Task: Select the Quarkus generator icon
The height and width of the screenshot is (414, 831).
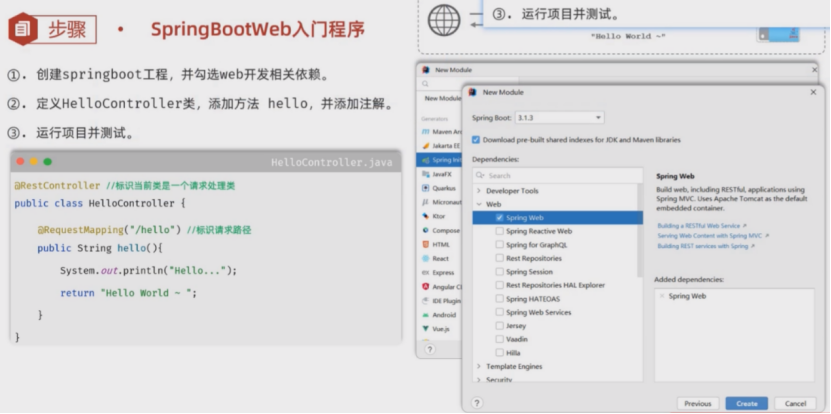Action: [x=426, y=188]
